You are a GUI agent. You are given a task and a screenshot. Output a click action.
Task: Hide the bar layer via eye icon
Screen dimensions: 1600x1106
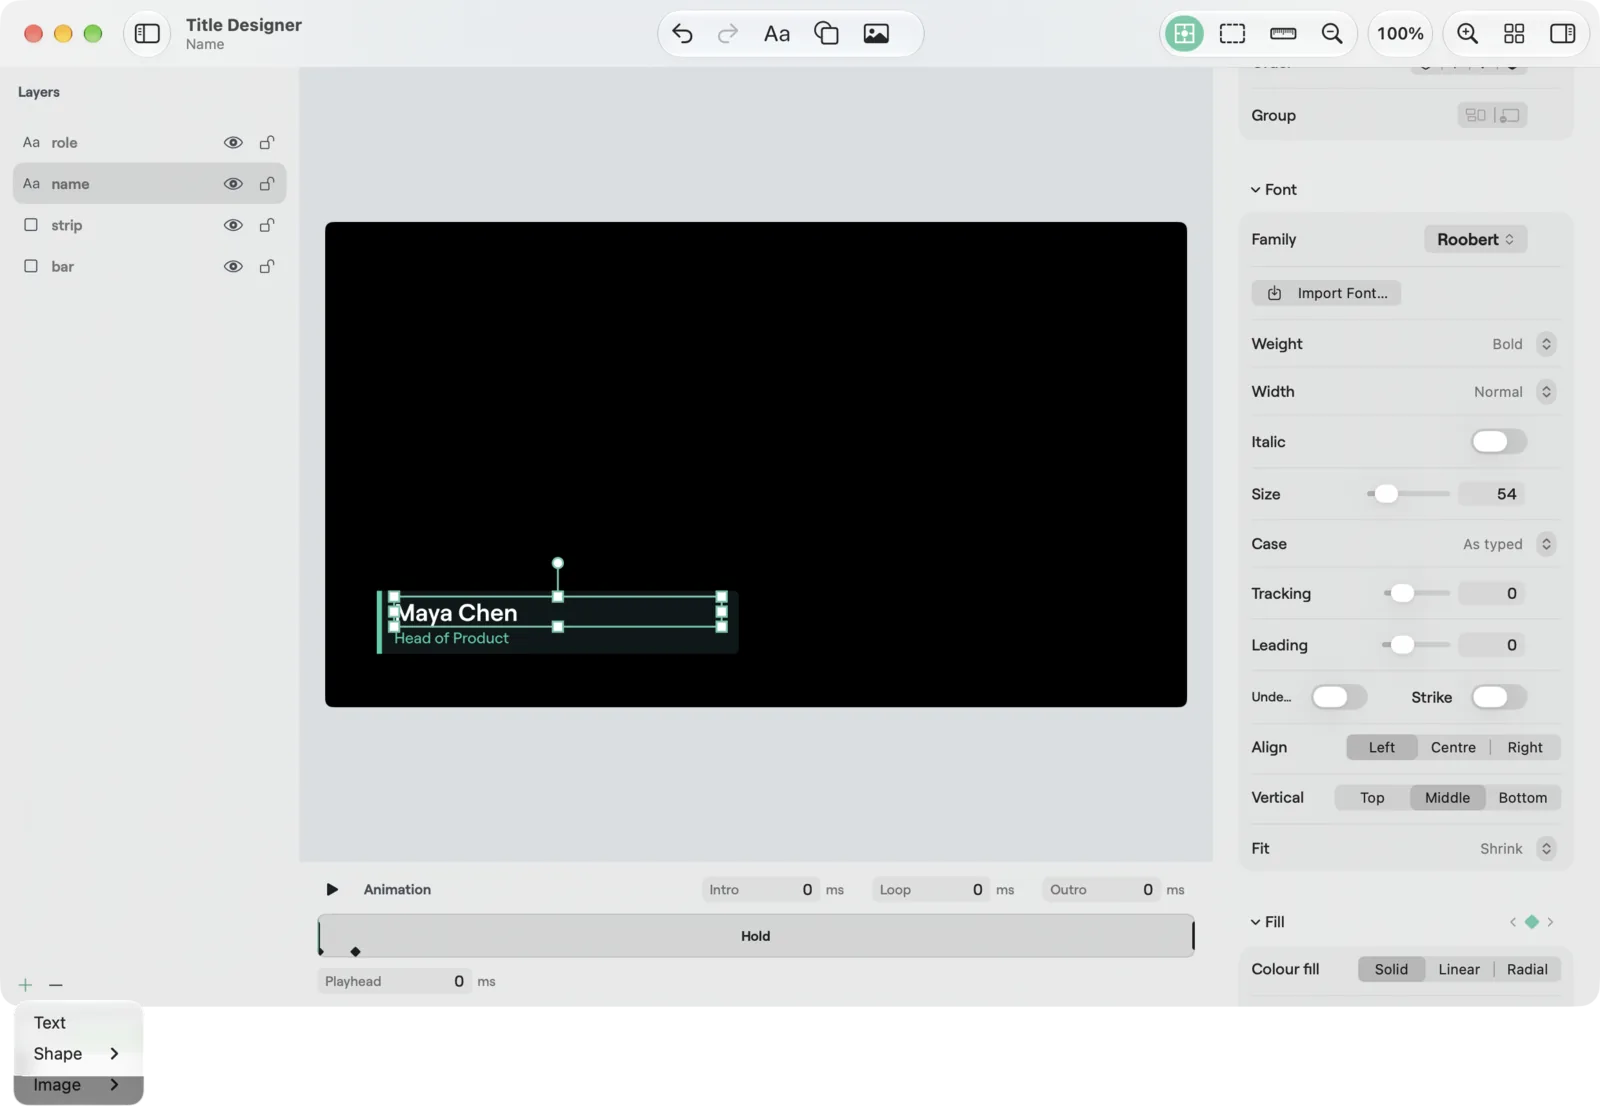[x=233, y=267]
